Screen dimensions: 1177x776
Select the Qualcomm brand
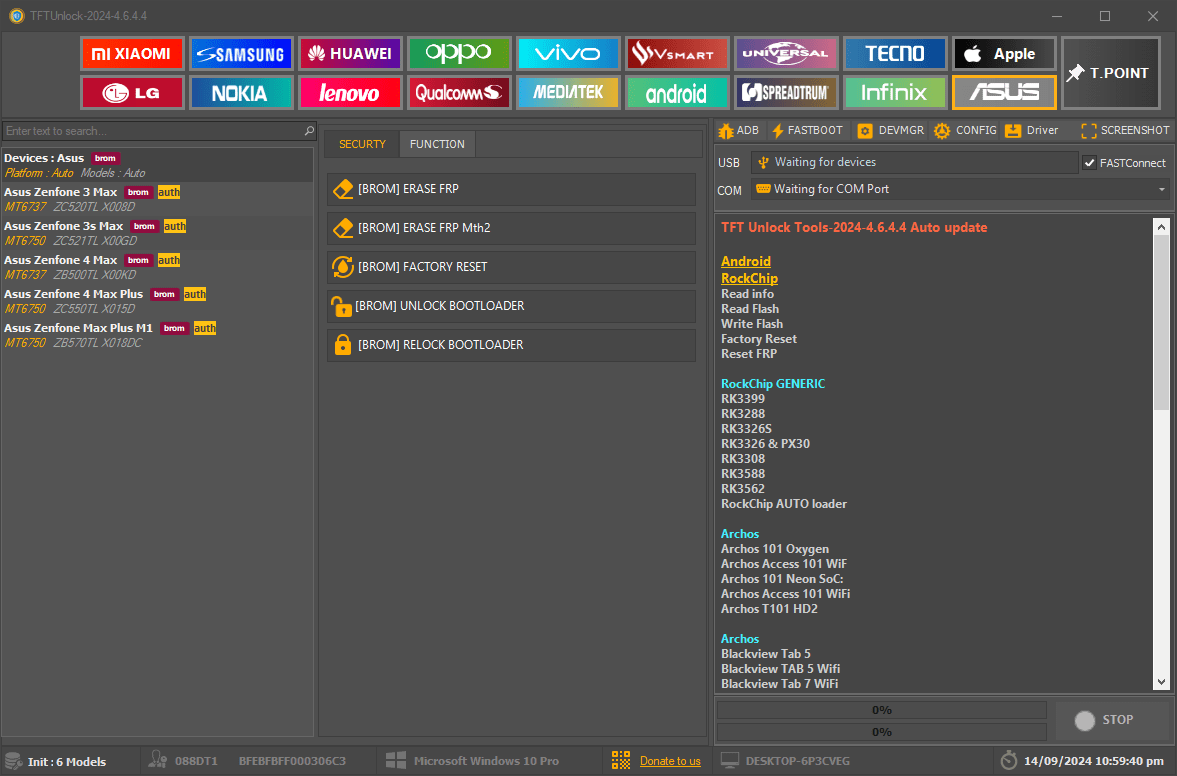459,92
